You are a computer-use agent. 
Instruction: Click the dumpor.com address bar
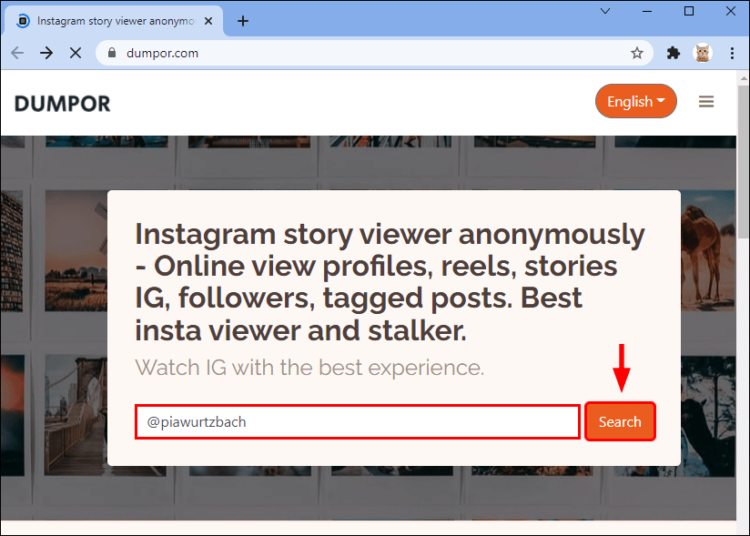[375, 53]
